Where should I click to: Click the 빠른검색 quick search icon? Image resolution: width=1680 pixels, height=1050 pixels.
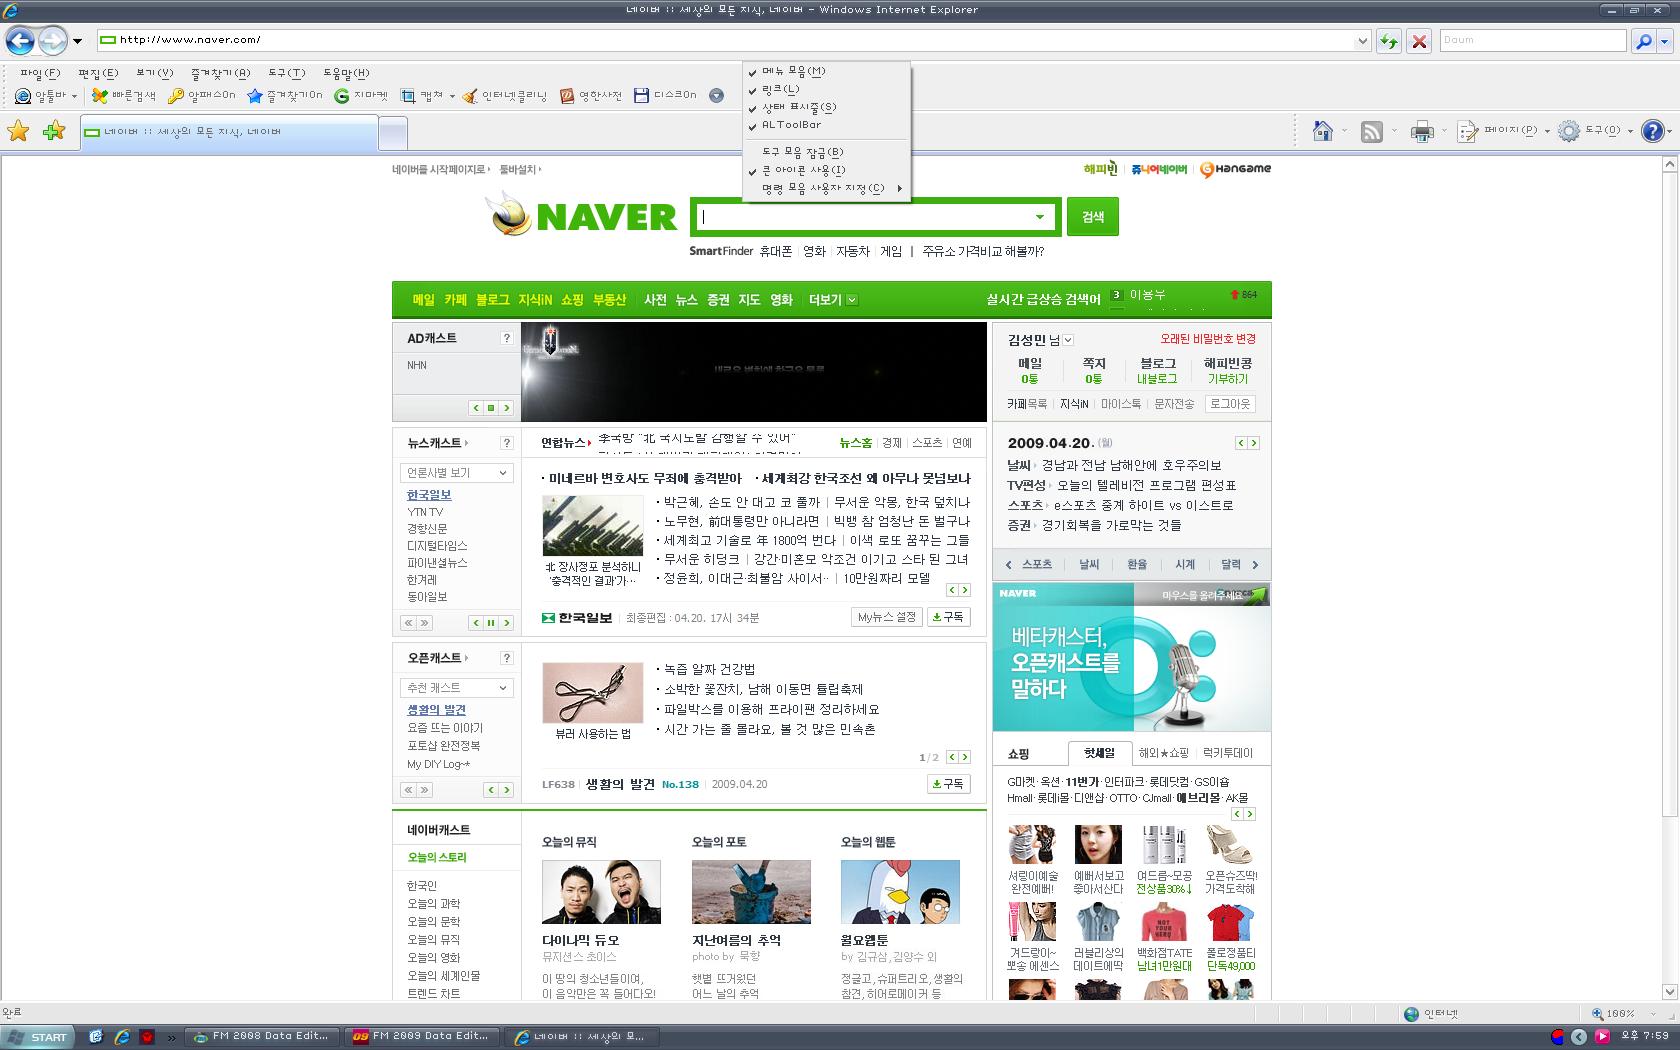pyautogui.click(x=123, y=96)
